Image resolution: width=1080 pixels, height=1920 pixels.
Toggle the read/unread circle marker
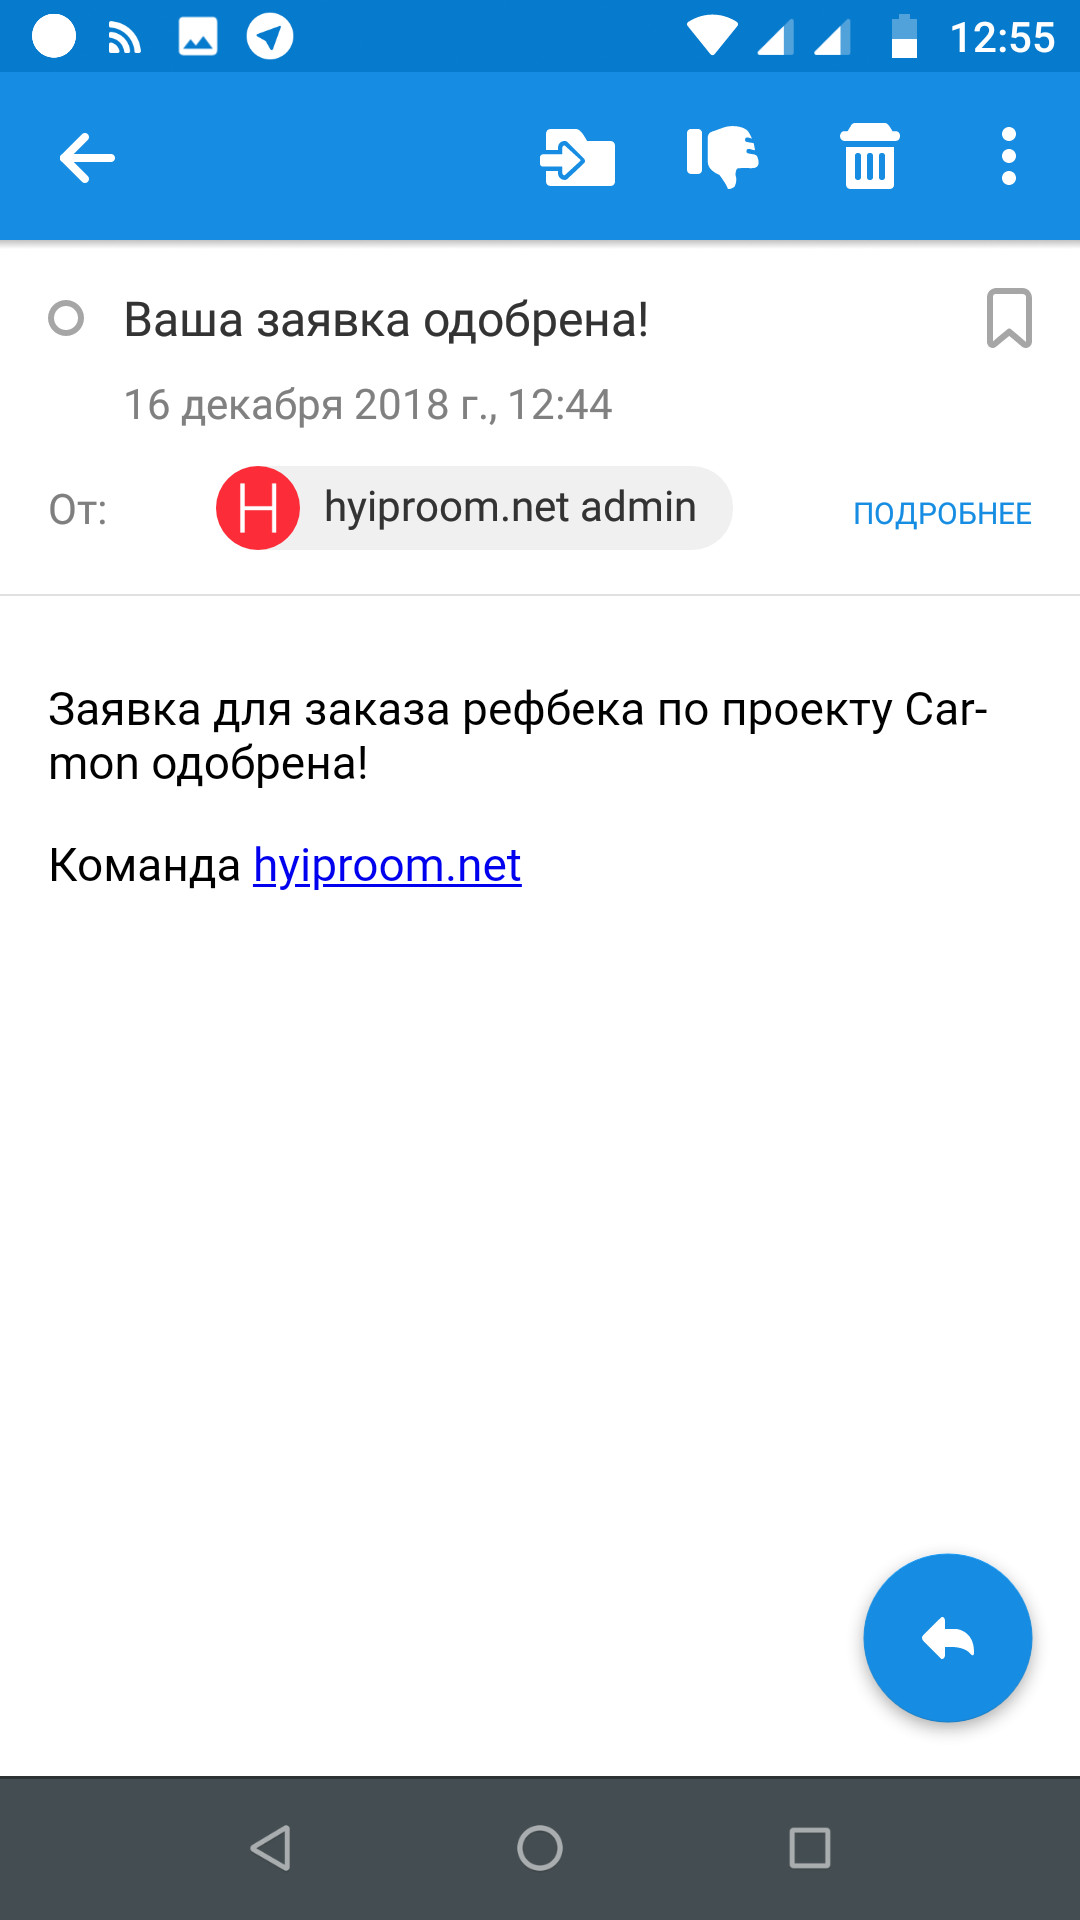point(66,319)
